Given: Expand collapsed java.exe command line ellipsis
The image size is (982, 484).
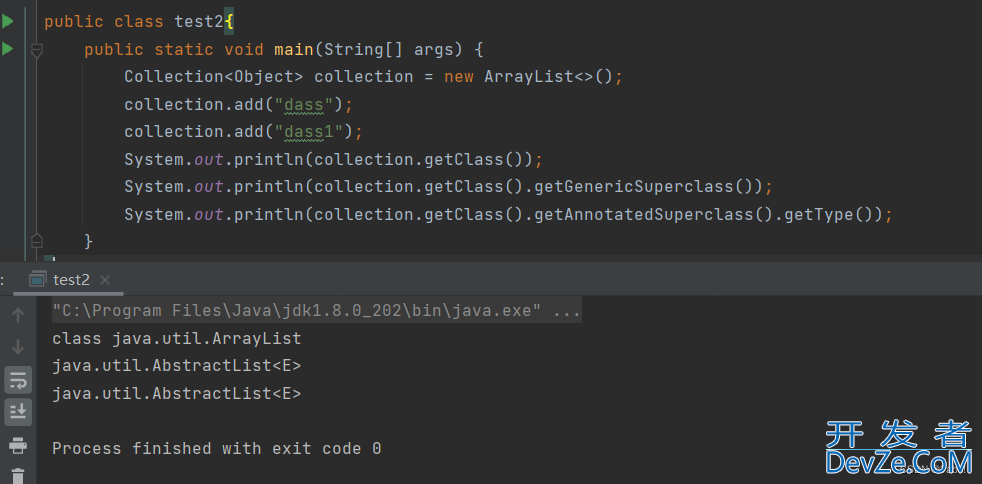Looking at the screenshot, I should 566,311.
